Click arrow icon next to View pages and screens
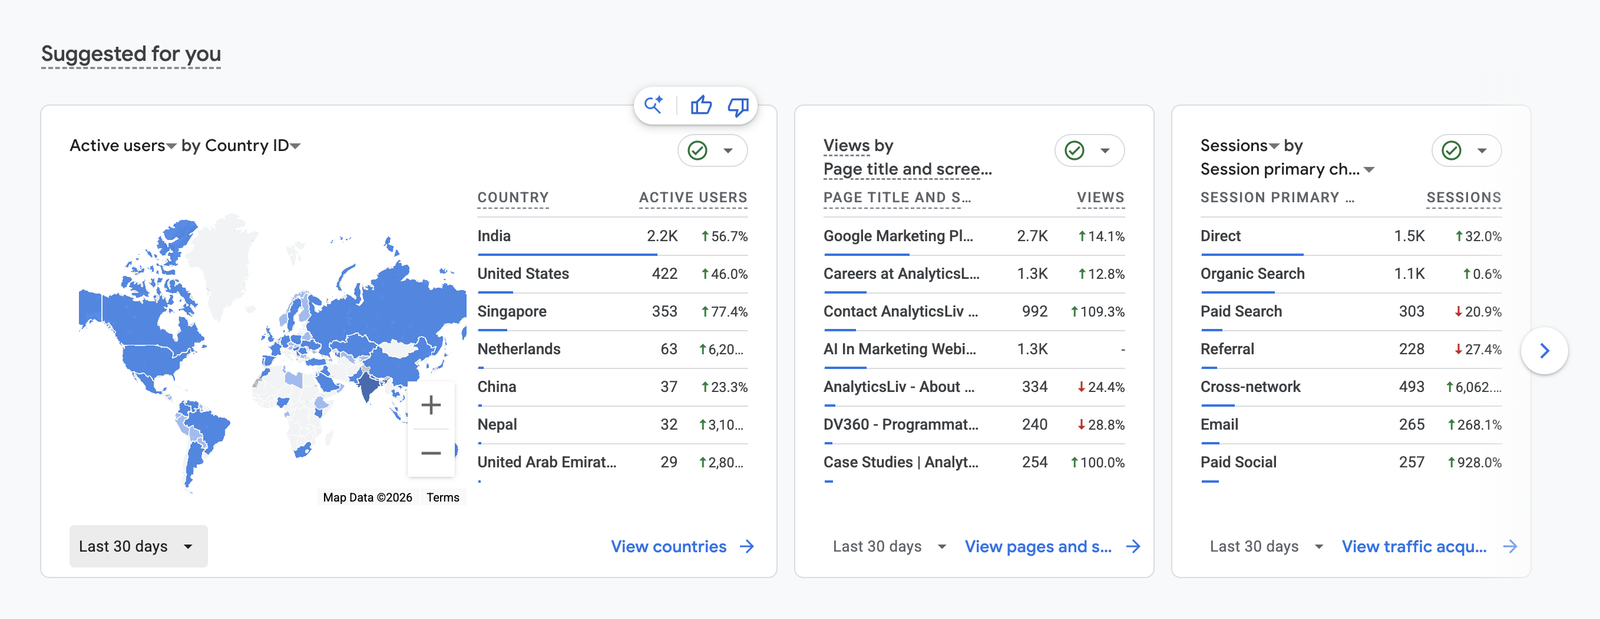 [1133, 546]
